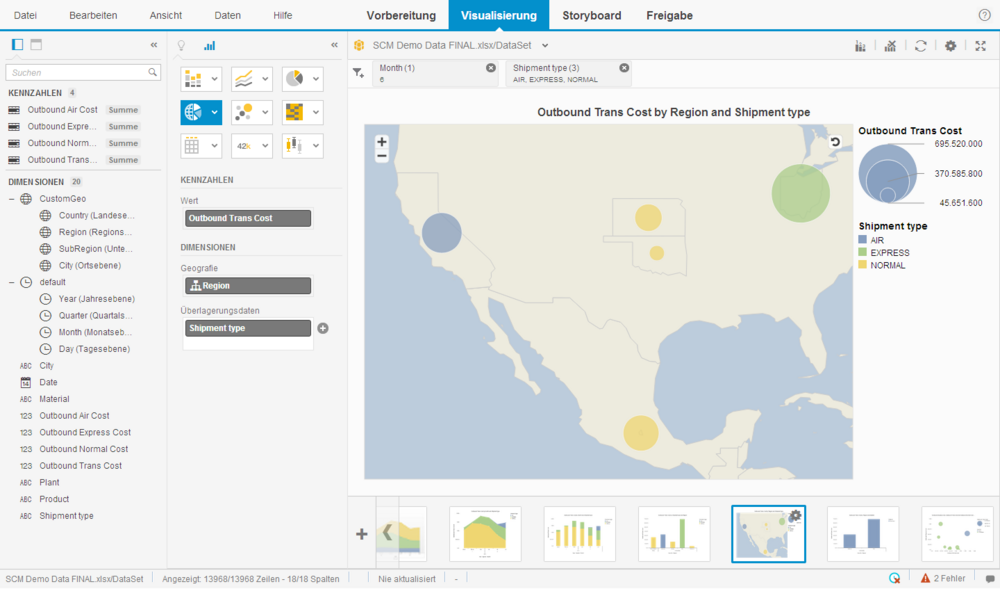This screenshot has height=589, width=1000.
Task: Zoom out on the map
Action: (381, 156)
